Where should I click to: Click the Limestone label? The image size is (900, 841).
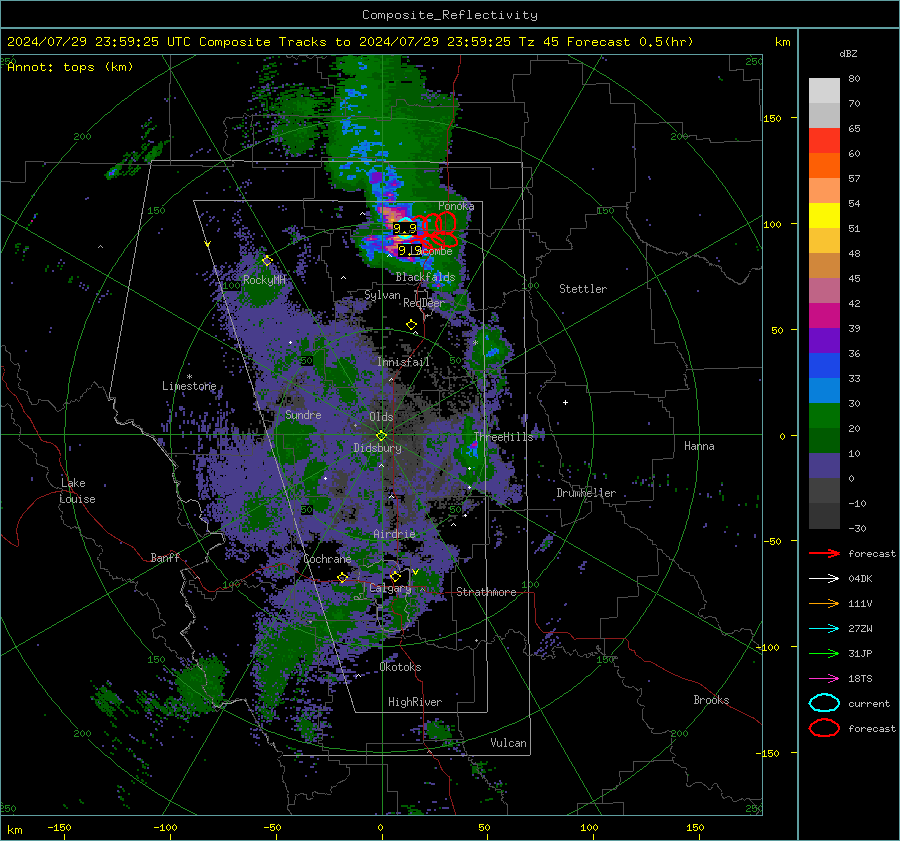189,386
